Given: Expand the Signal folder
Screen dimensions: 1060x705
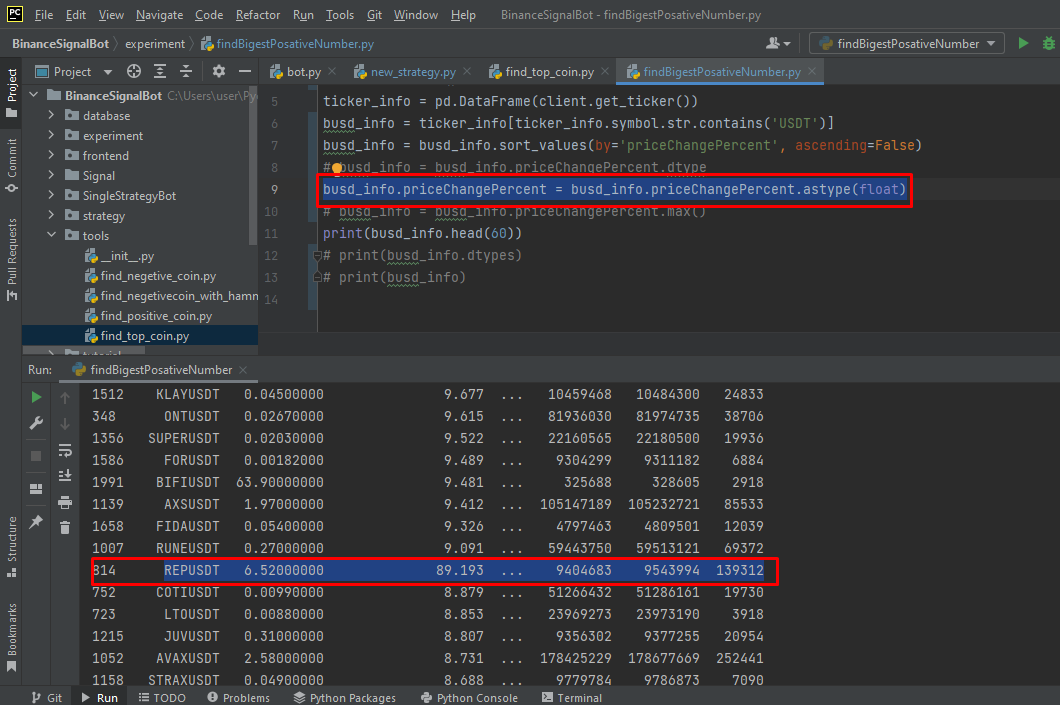Looking at the screenshot, I should (51, 175).
